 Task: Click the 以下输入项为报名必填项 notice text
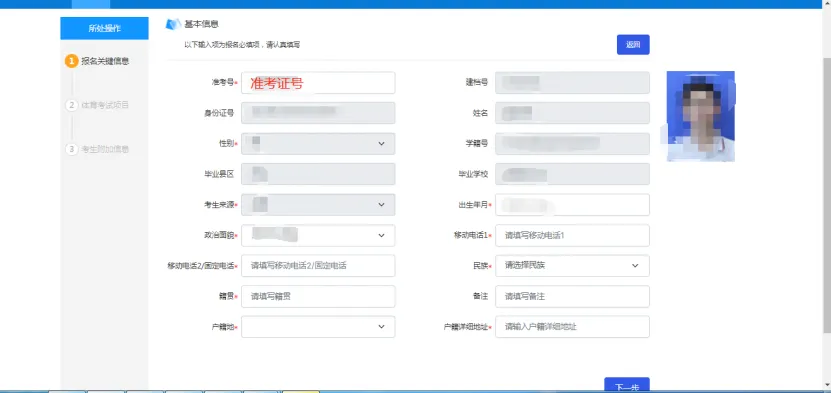(x=242, y=45)
